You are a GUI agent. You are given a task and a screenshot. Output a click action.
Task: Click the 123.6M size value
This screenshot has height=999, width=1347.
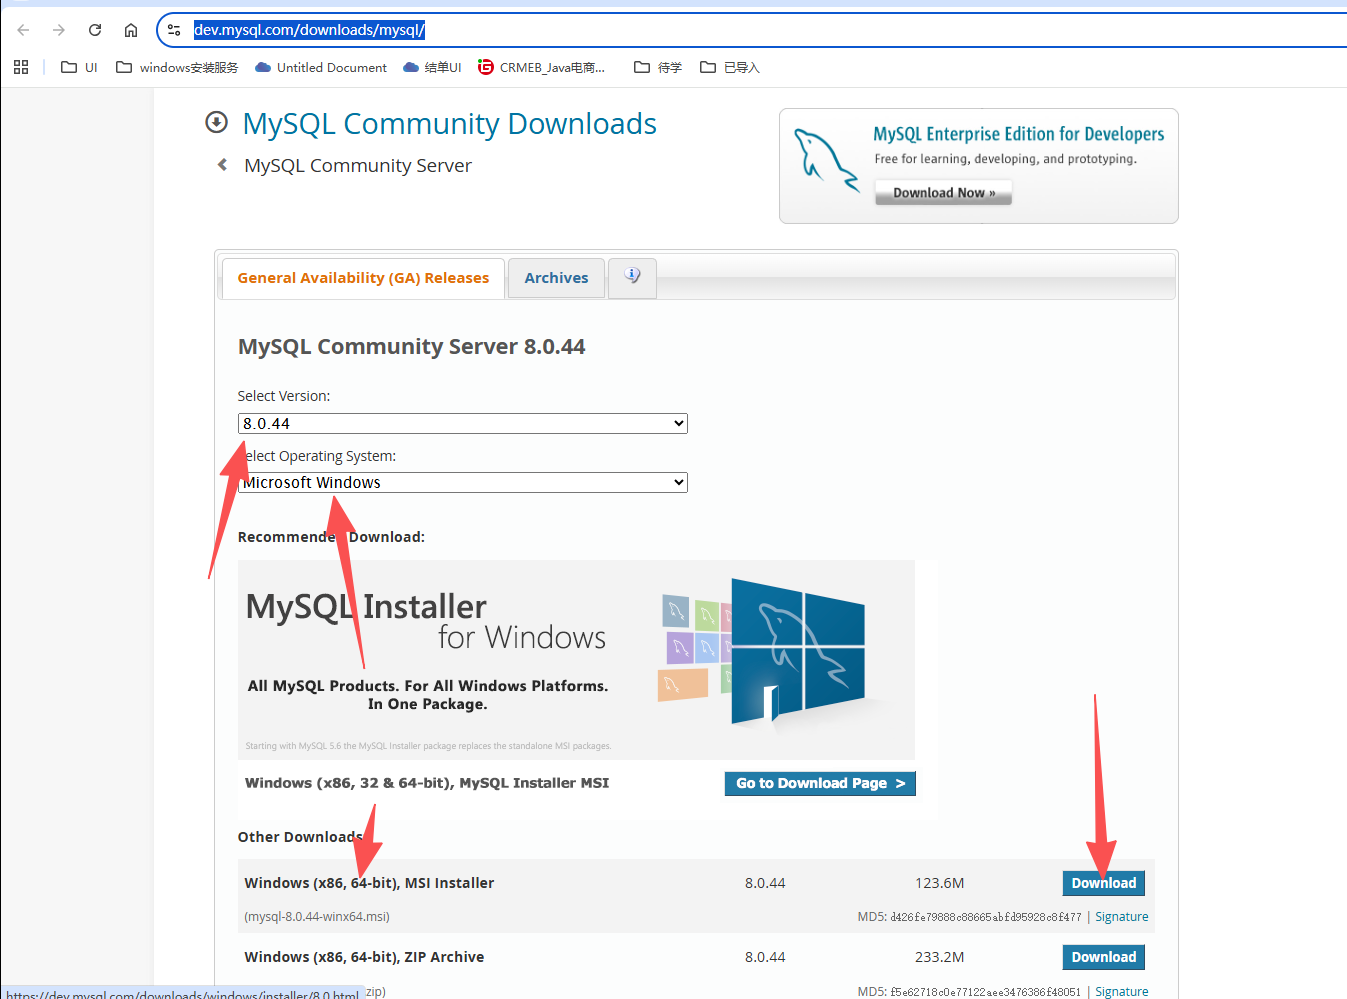coord(939,883)
